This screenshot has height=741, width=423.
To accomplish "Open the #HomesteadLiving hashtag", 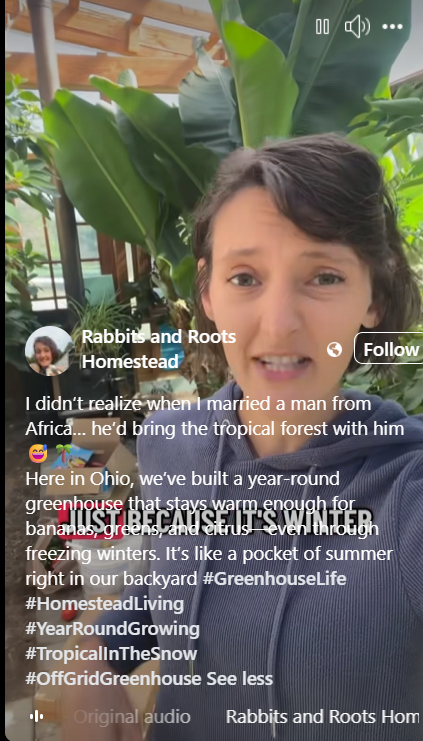I will [x=104, y=604].
